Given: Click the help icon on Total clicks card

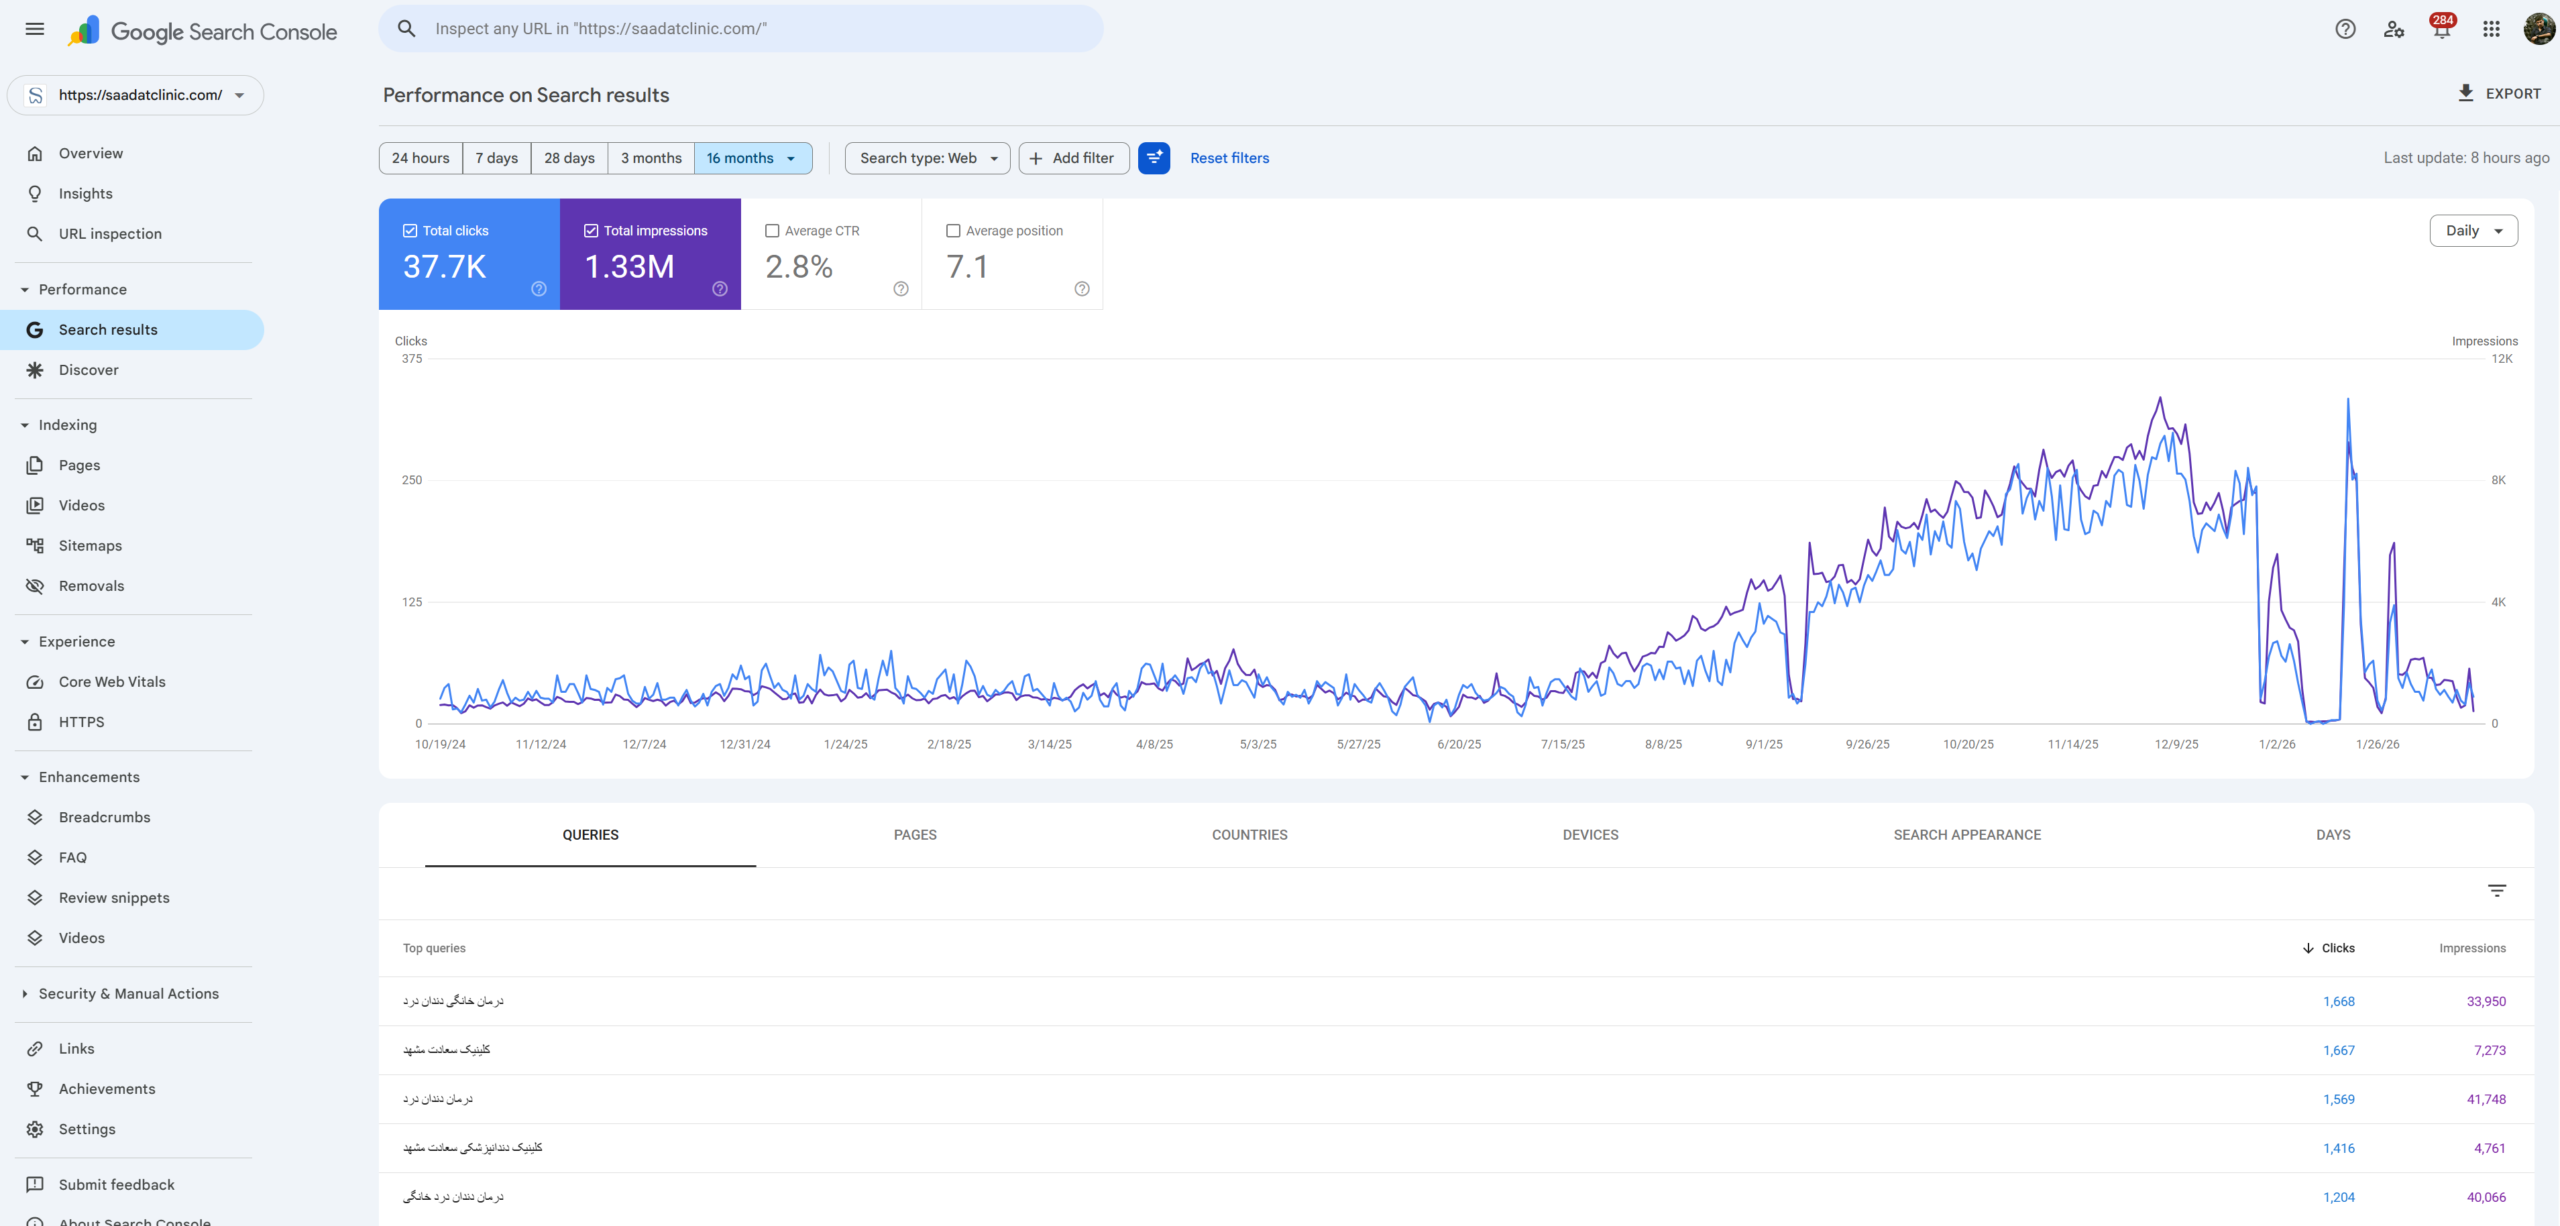Looking at the screenshot, I should point(539,289).
